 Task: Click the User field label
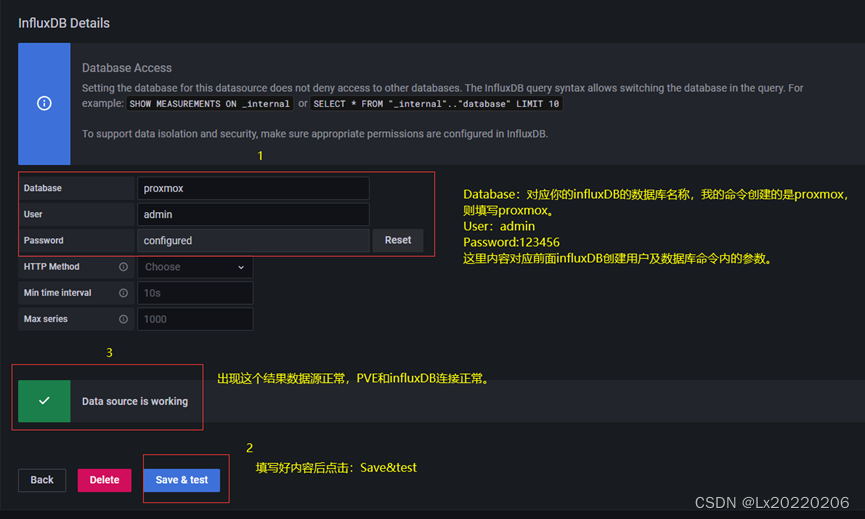[33, 214]
